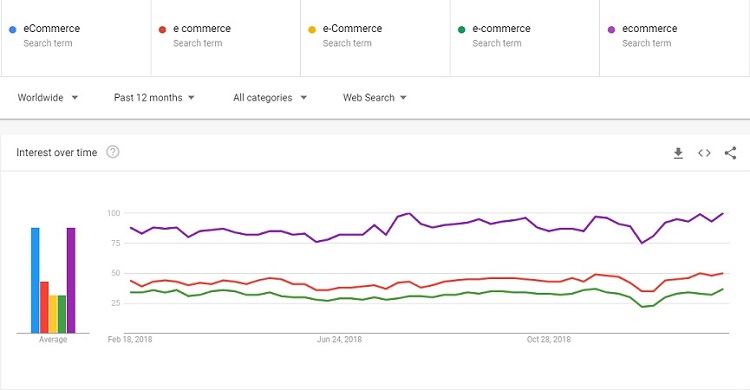The image size is (750, 390).
Task: Expand the Past 12 months time range
Action: pos(154,98)
